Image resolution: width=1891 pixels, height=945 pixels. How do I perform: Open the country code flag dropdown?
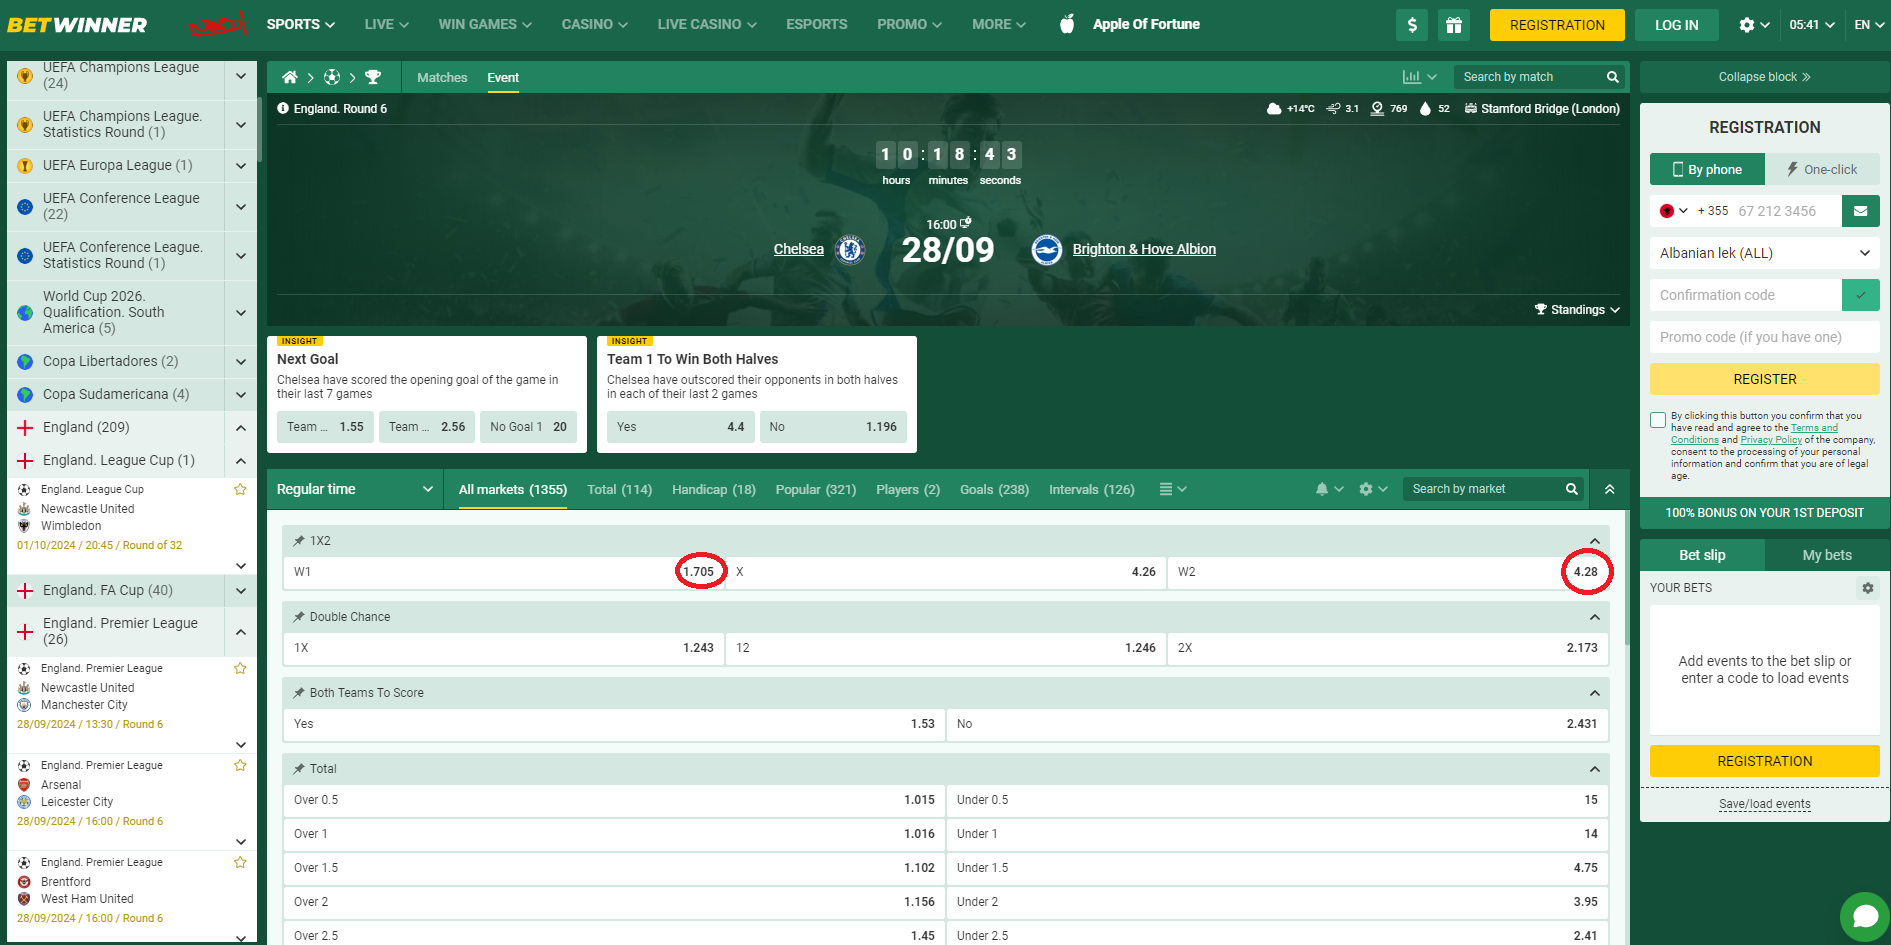(1674, 211)
